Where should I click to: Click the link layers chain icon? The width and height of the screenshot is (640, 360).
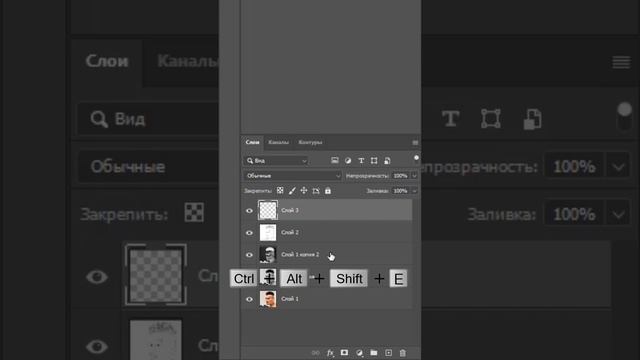[315, 353]
